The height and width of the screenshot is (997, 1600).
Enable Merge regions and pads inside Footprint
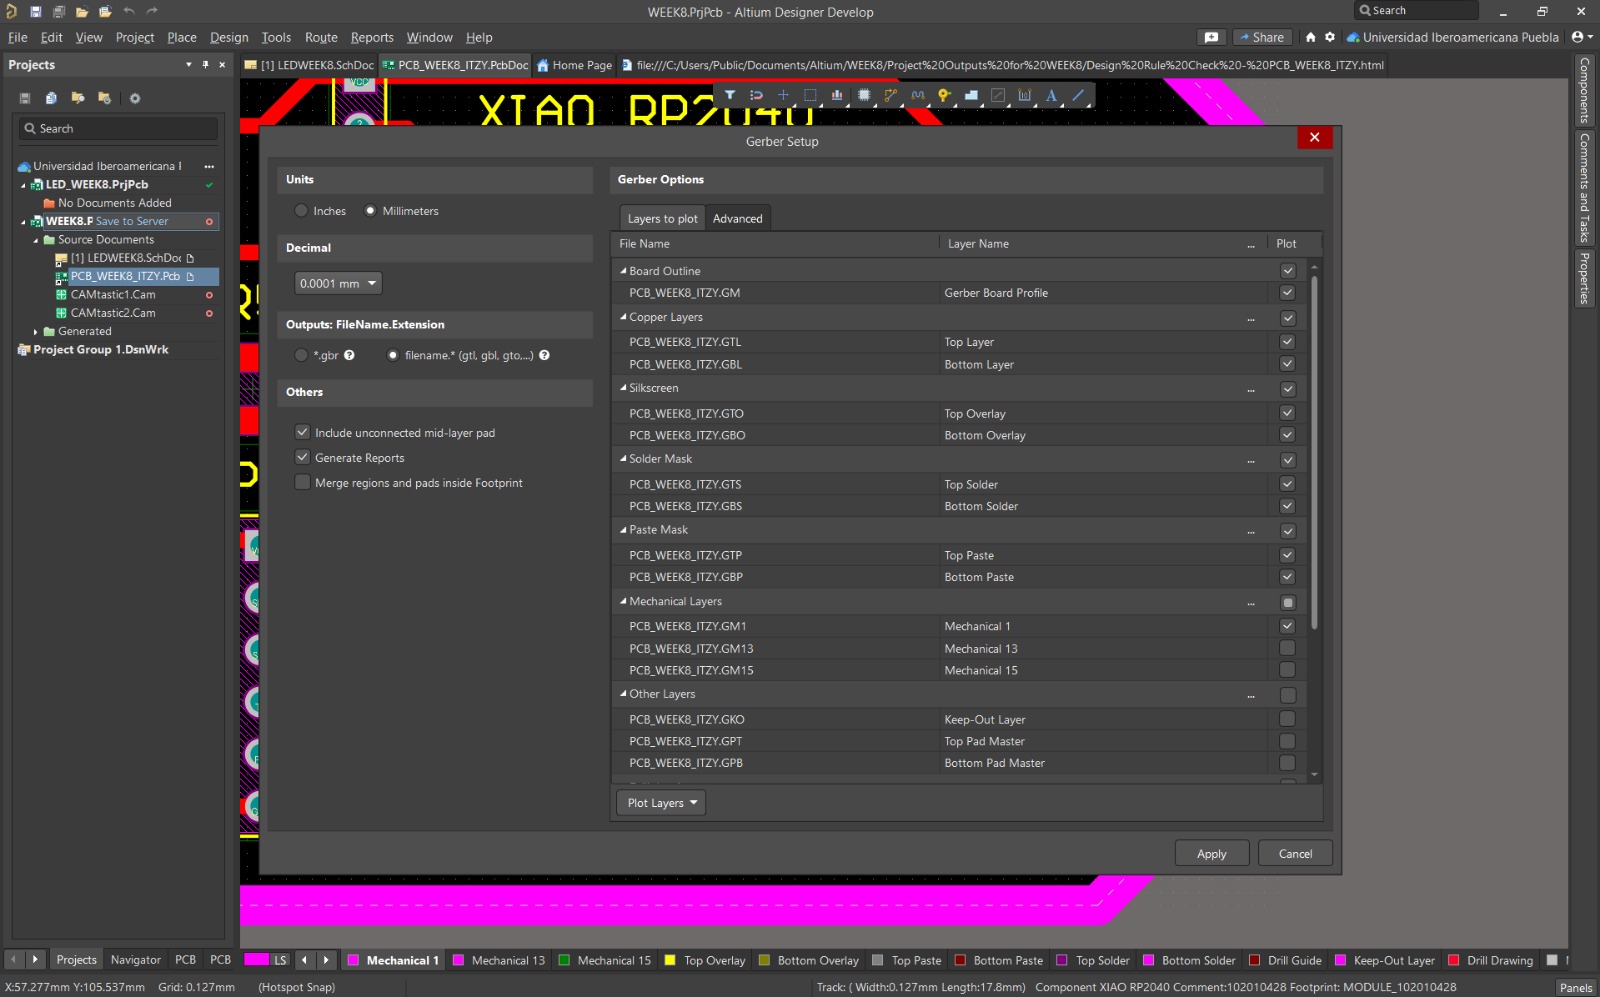tap(302, 482)
